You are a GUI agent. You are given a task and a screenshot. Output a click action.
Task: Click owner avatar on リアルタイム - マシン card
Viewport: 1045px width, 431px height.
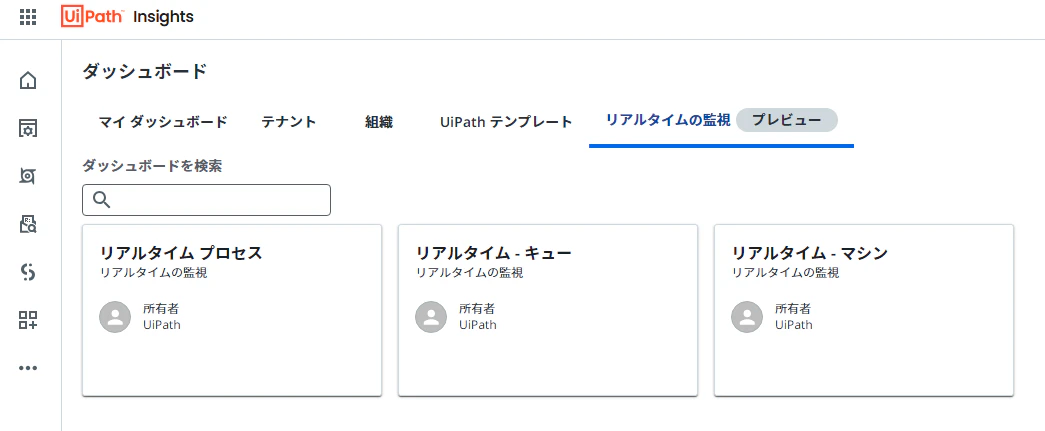click(x=747, y=317)
